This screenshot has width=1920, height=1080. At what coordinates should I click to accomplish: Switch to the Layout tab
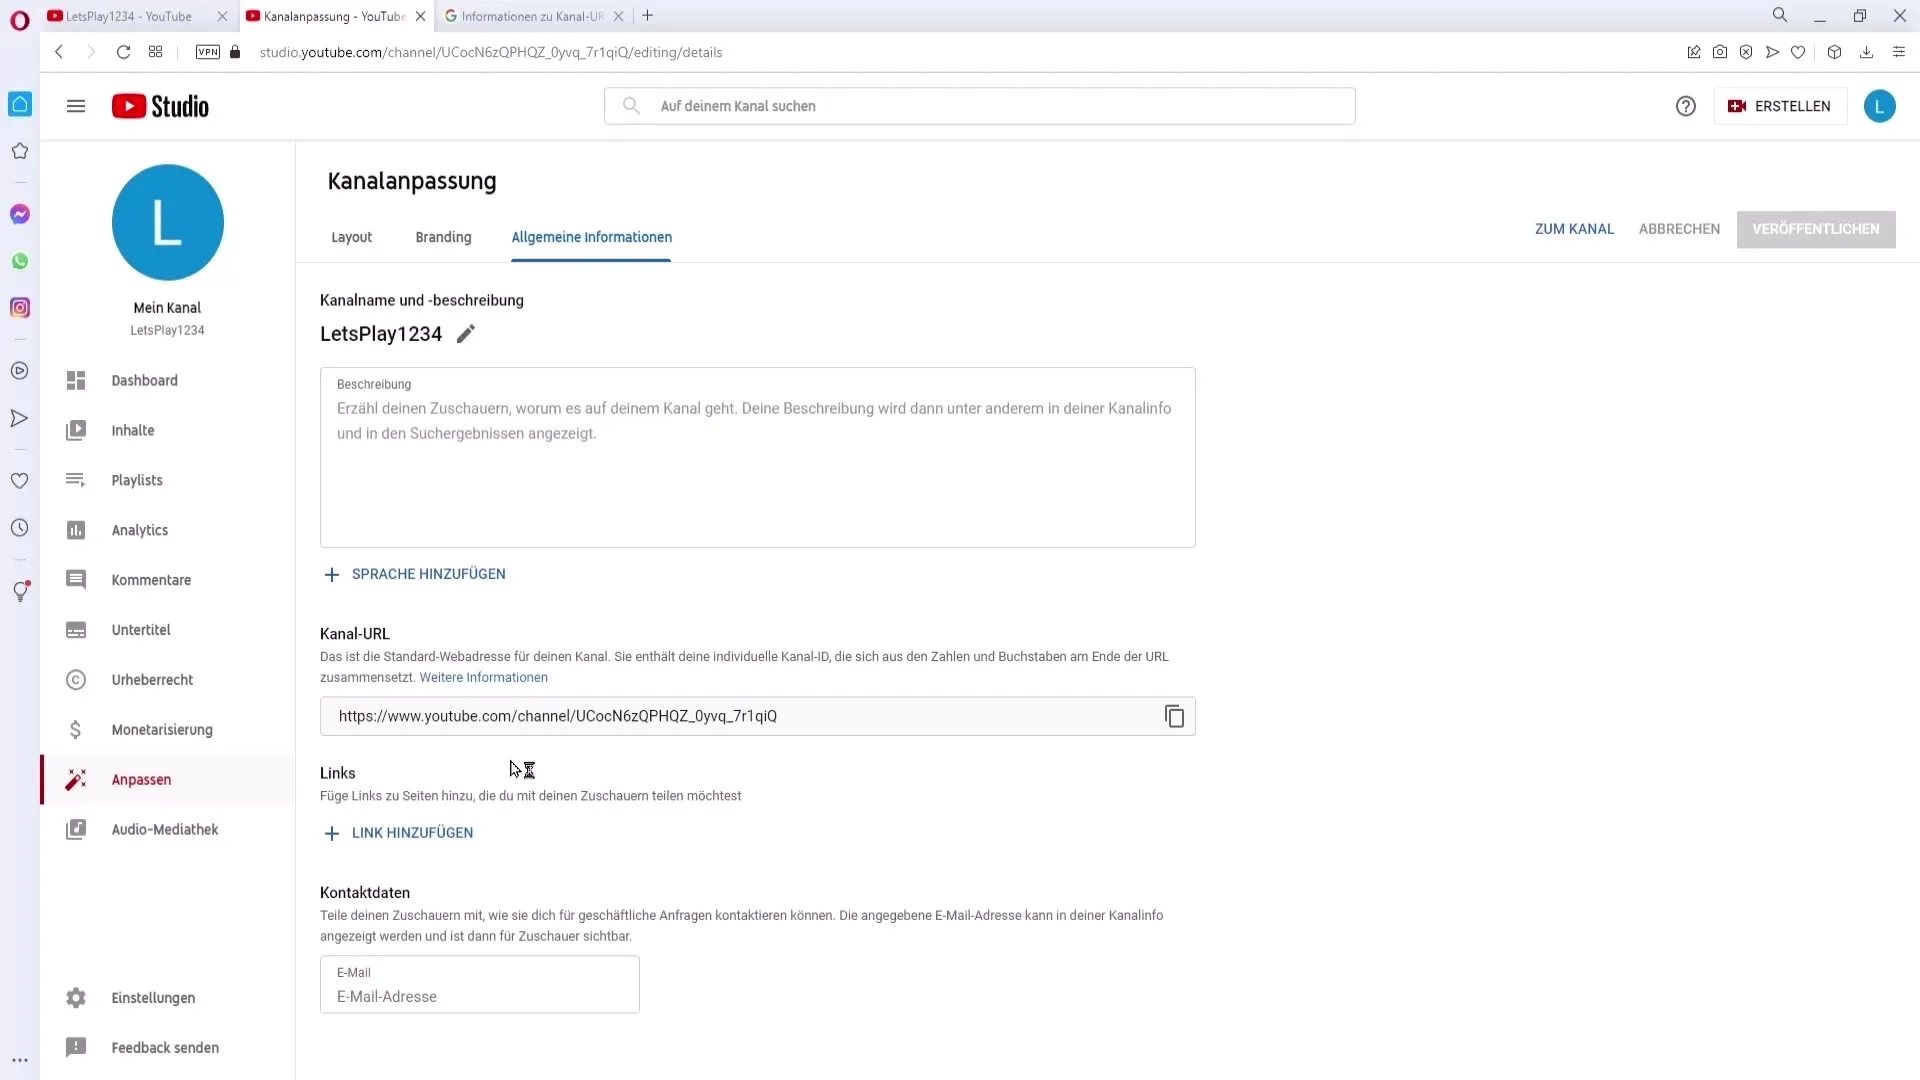click(352, 236)
